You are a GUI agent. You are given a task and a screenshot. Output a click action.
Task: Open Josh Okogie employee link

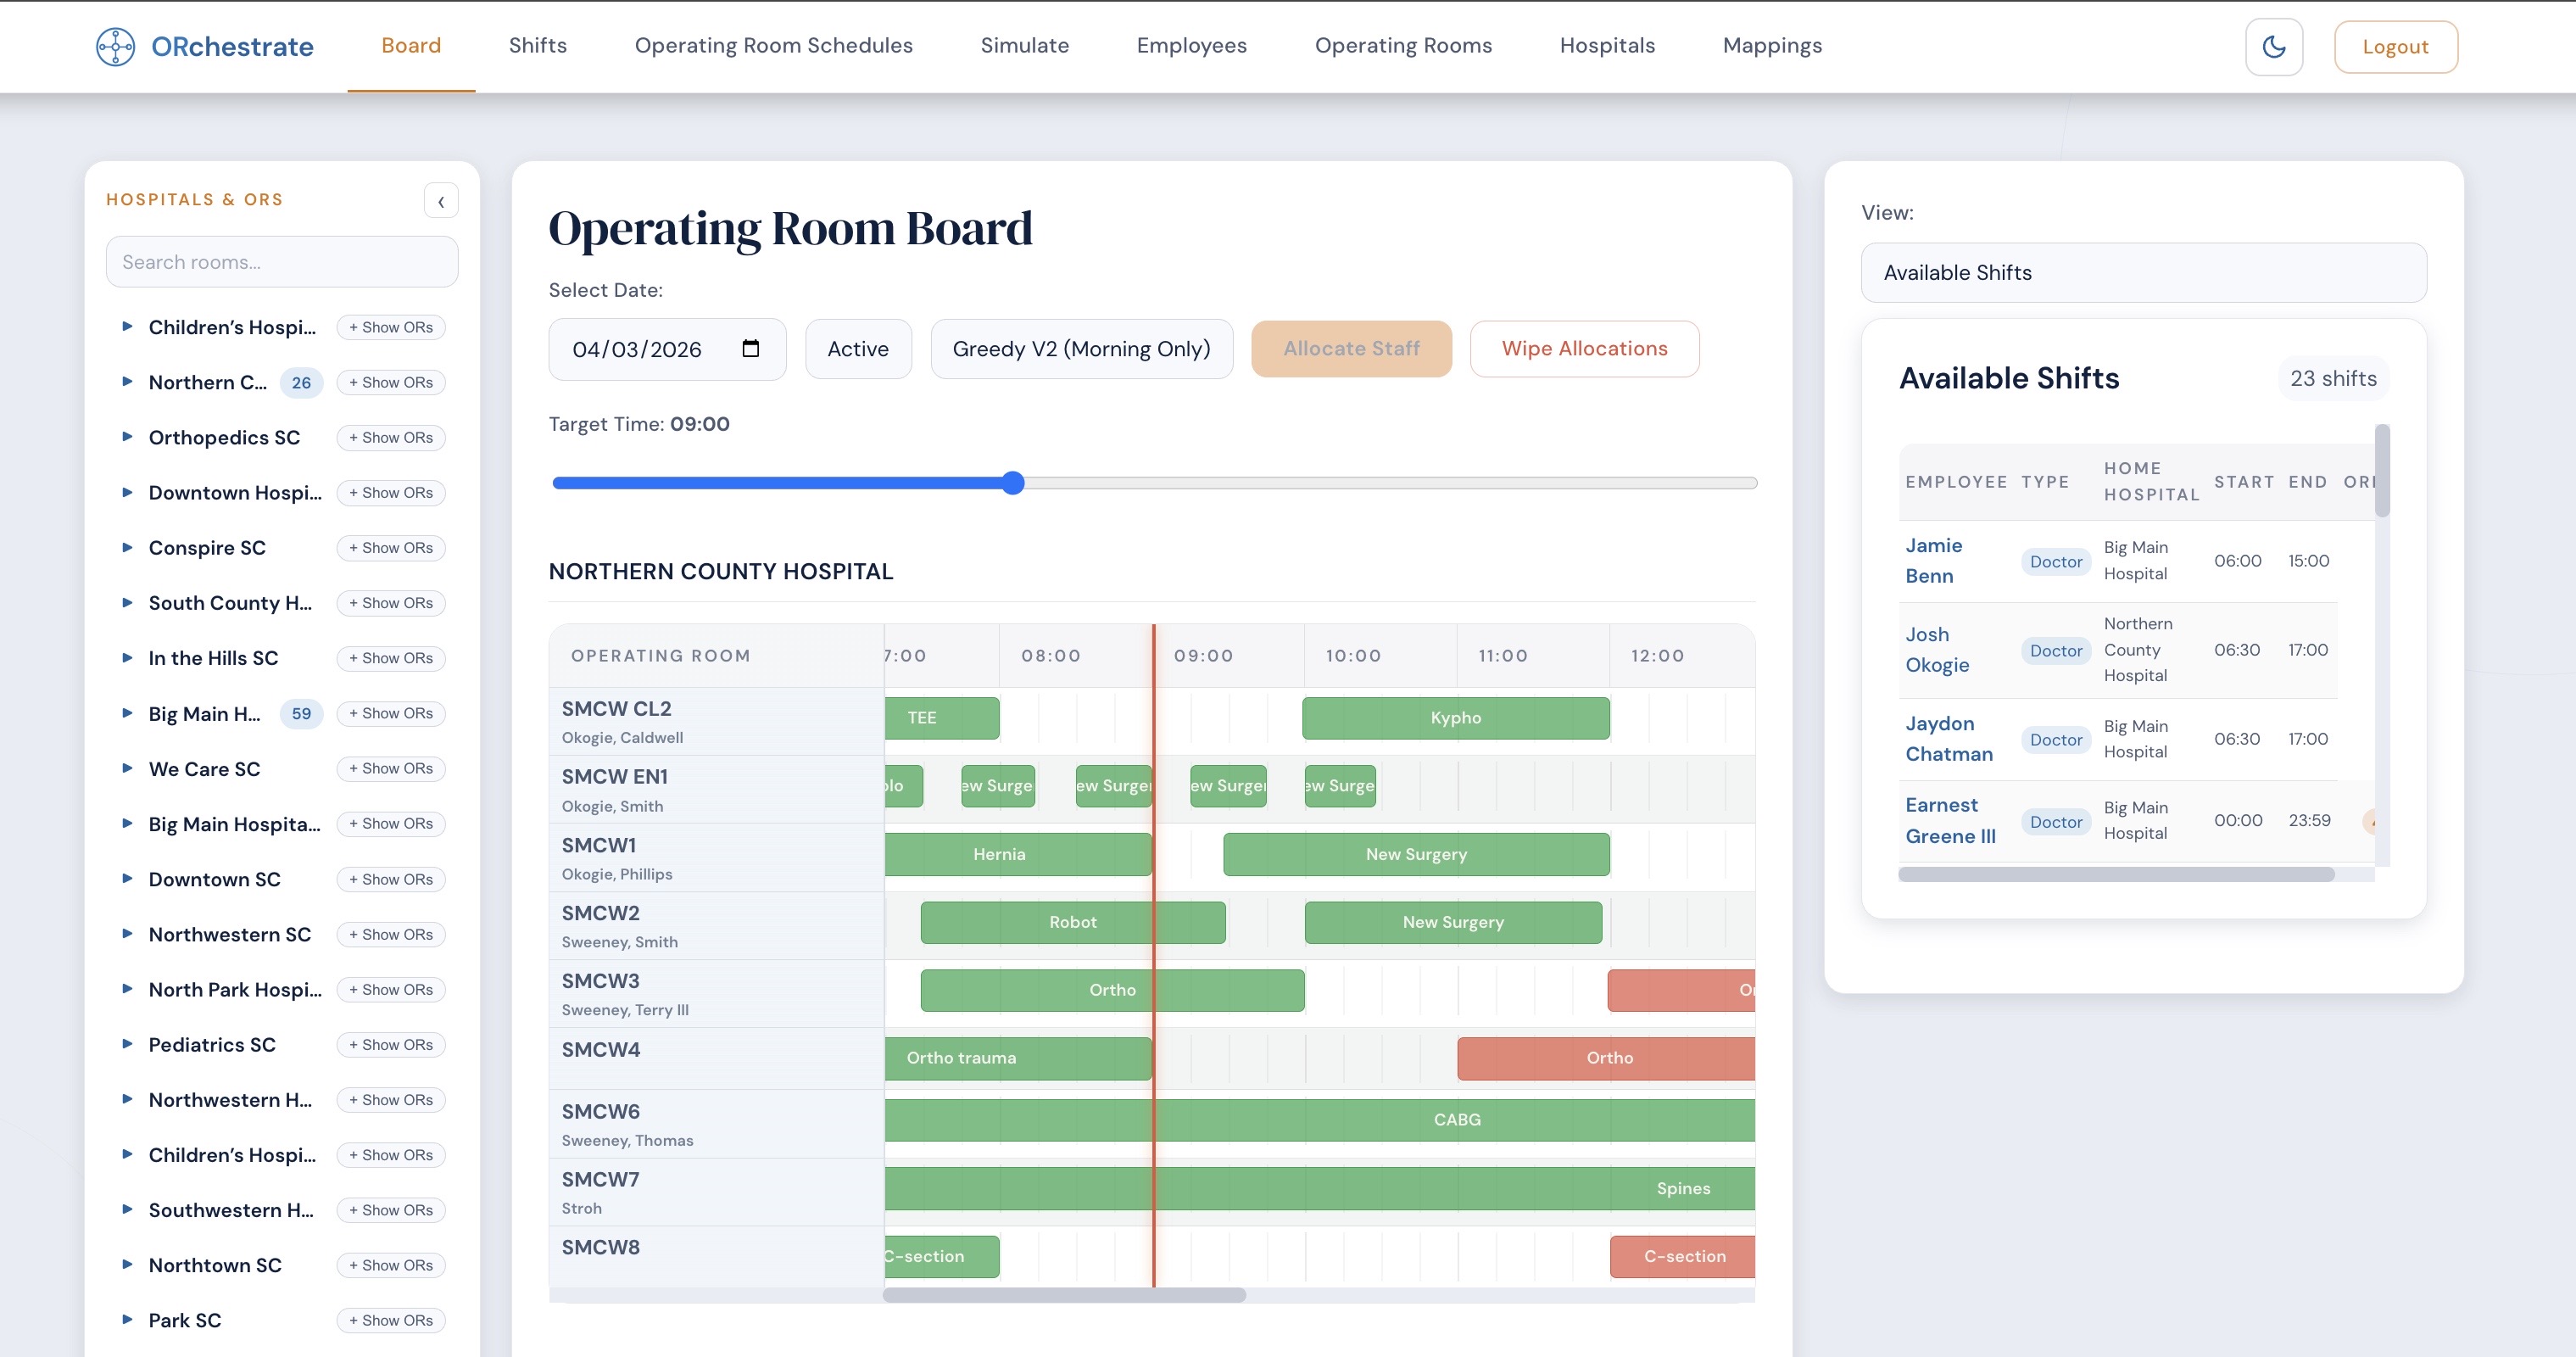click(1937, 649)
